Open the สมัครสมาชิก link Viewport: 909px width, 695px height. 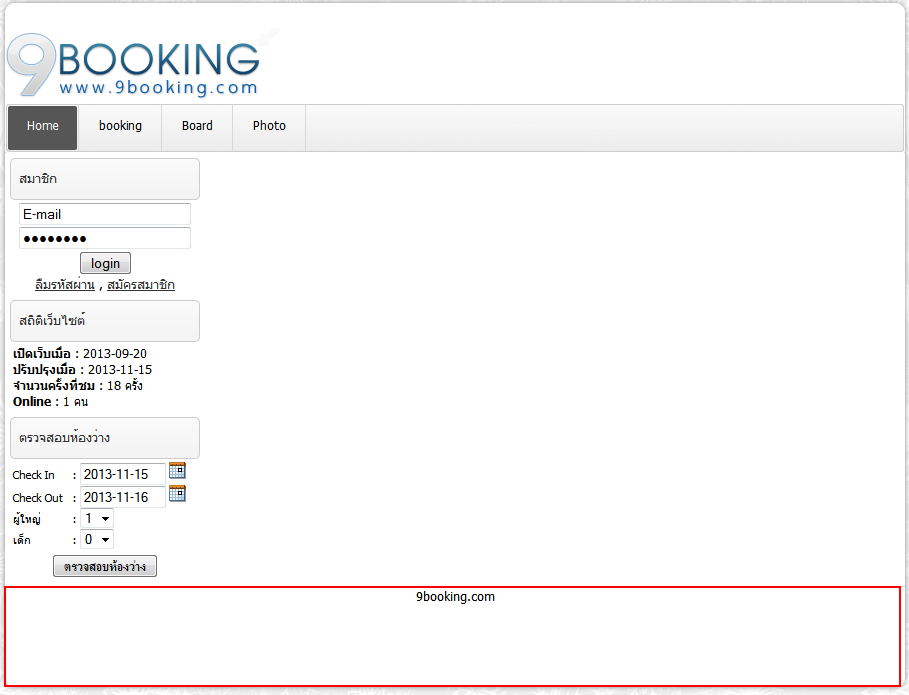141,285
